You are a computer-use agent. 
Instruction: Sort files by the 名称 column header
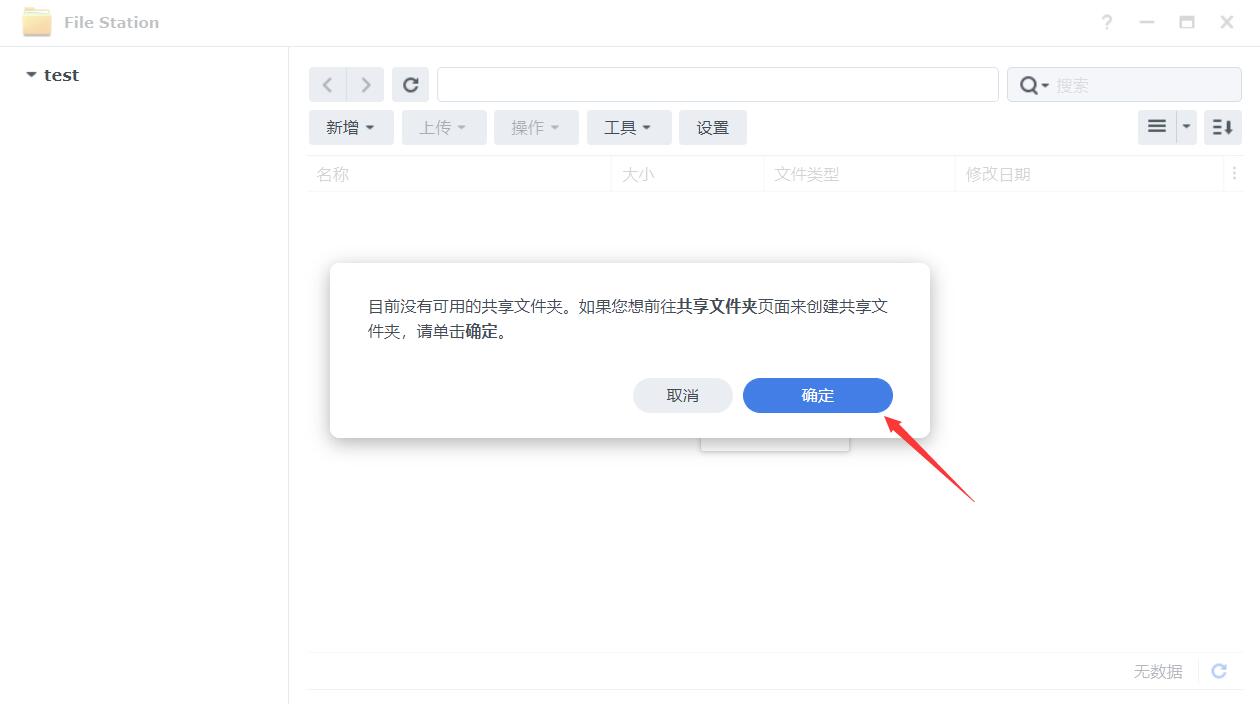pyautogui.click(x=333, y=173)
